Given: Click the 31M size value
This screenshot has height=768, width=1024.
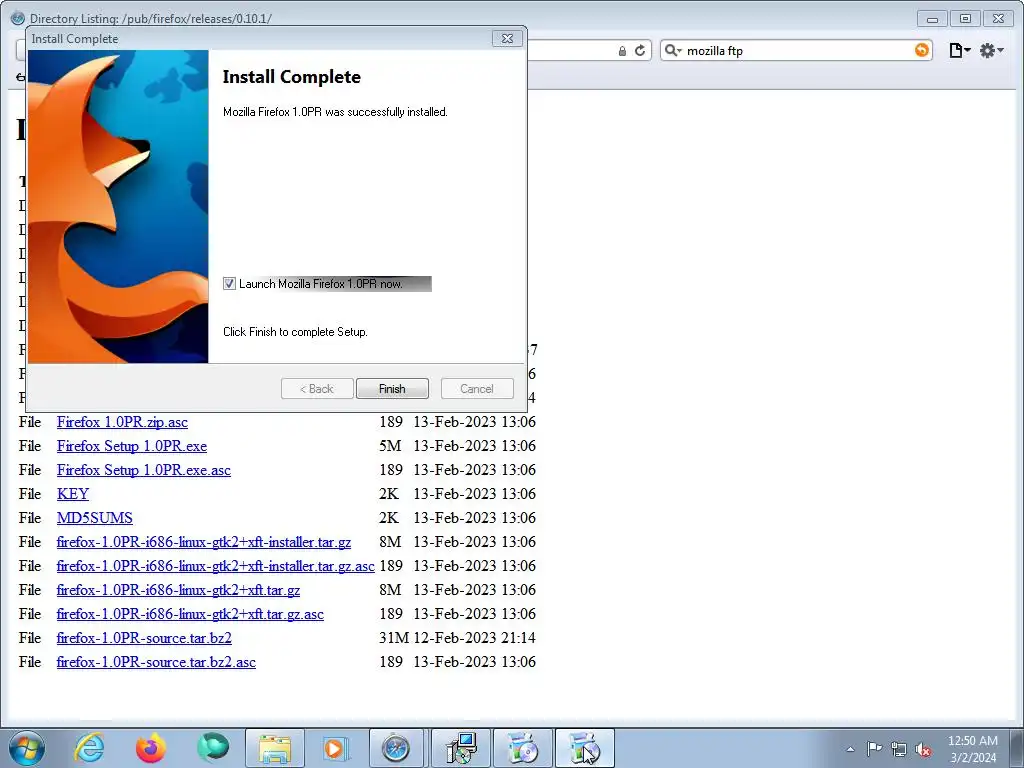Looking at the screenshot, I should tap(394, 638).
